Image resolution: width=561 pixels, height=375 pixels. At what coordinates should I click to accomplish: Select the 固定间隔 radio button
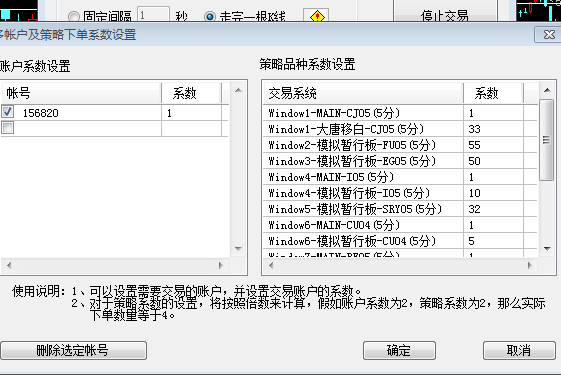74,16
